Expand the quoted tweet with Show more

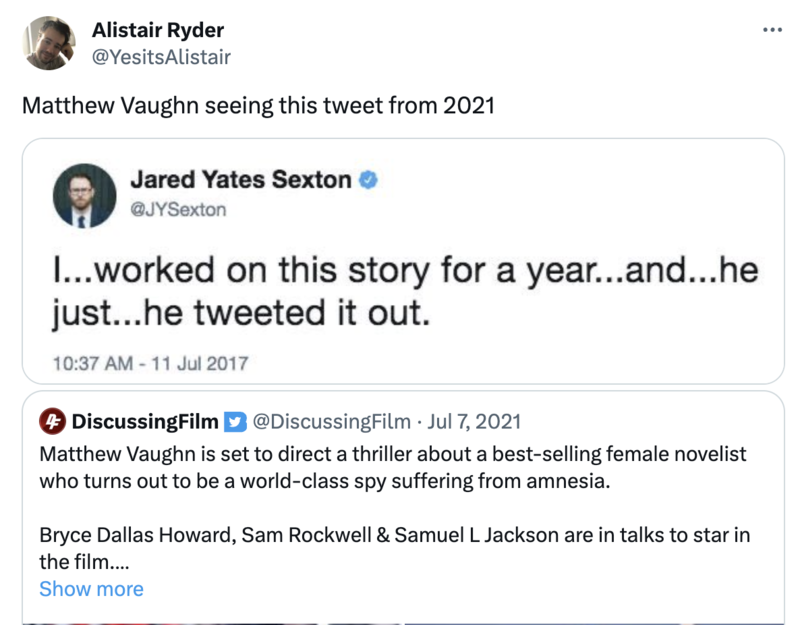coord(91,589)
